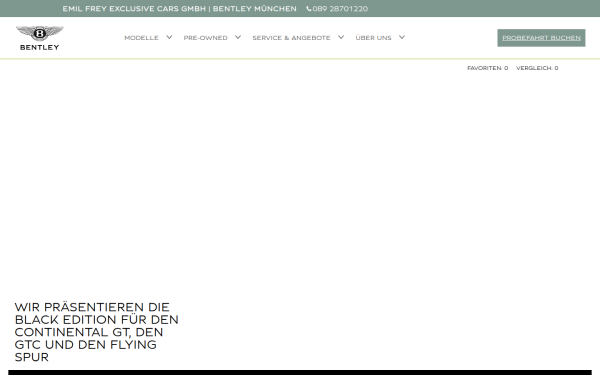Click the phone icon in top bar

click(x=309, y=9)
